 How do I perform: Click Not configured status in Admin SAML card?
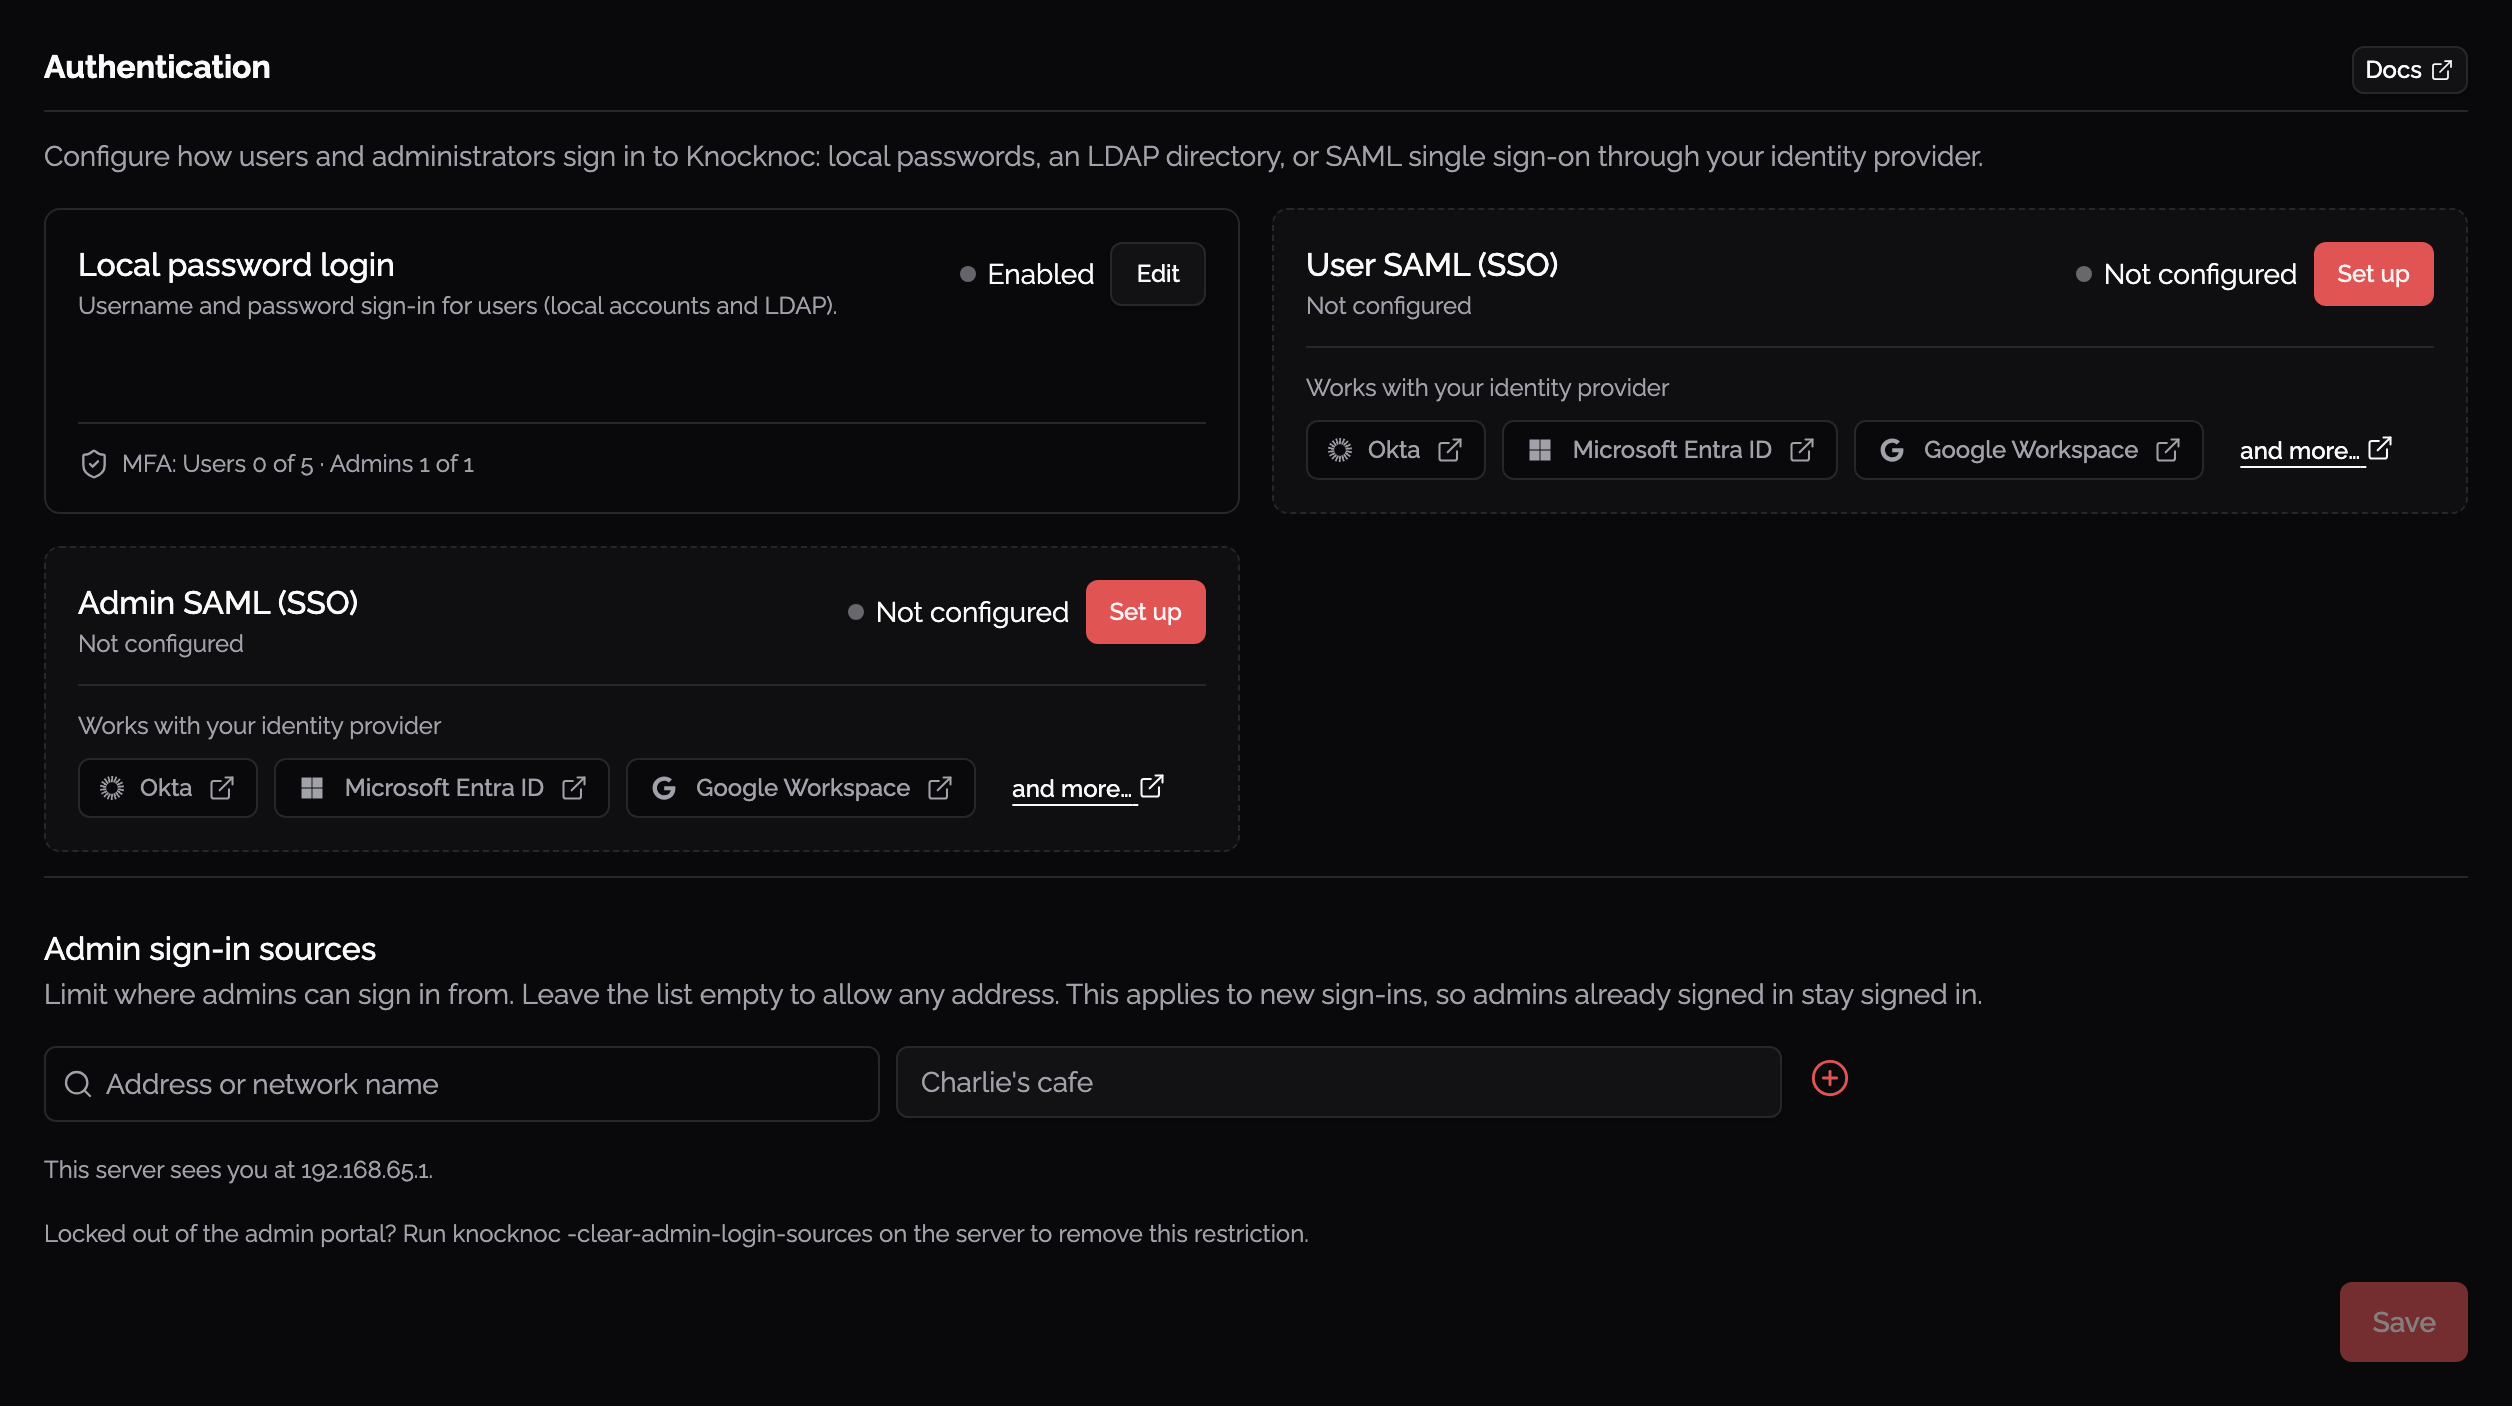958,612
